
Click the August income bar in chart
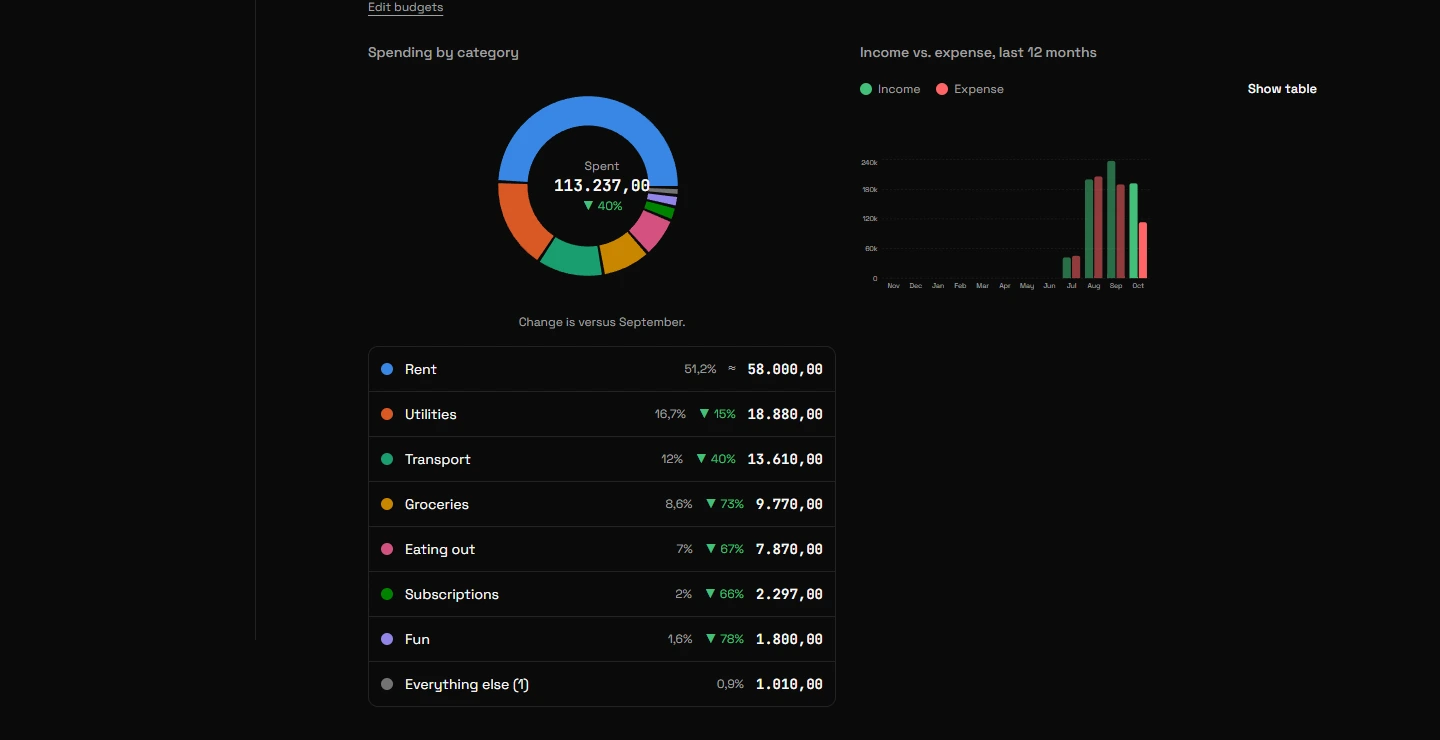pyautogui.click(x=1089, y=229)
